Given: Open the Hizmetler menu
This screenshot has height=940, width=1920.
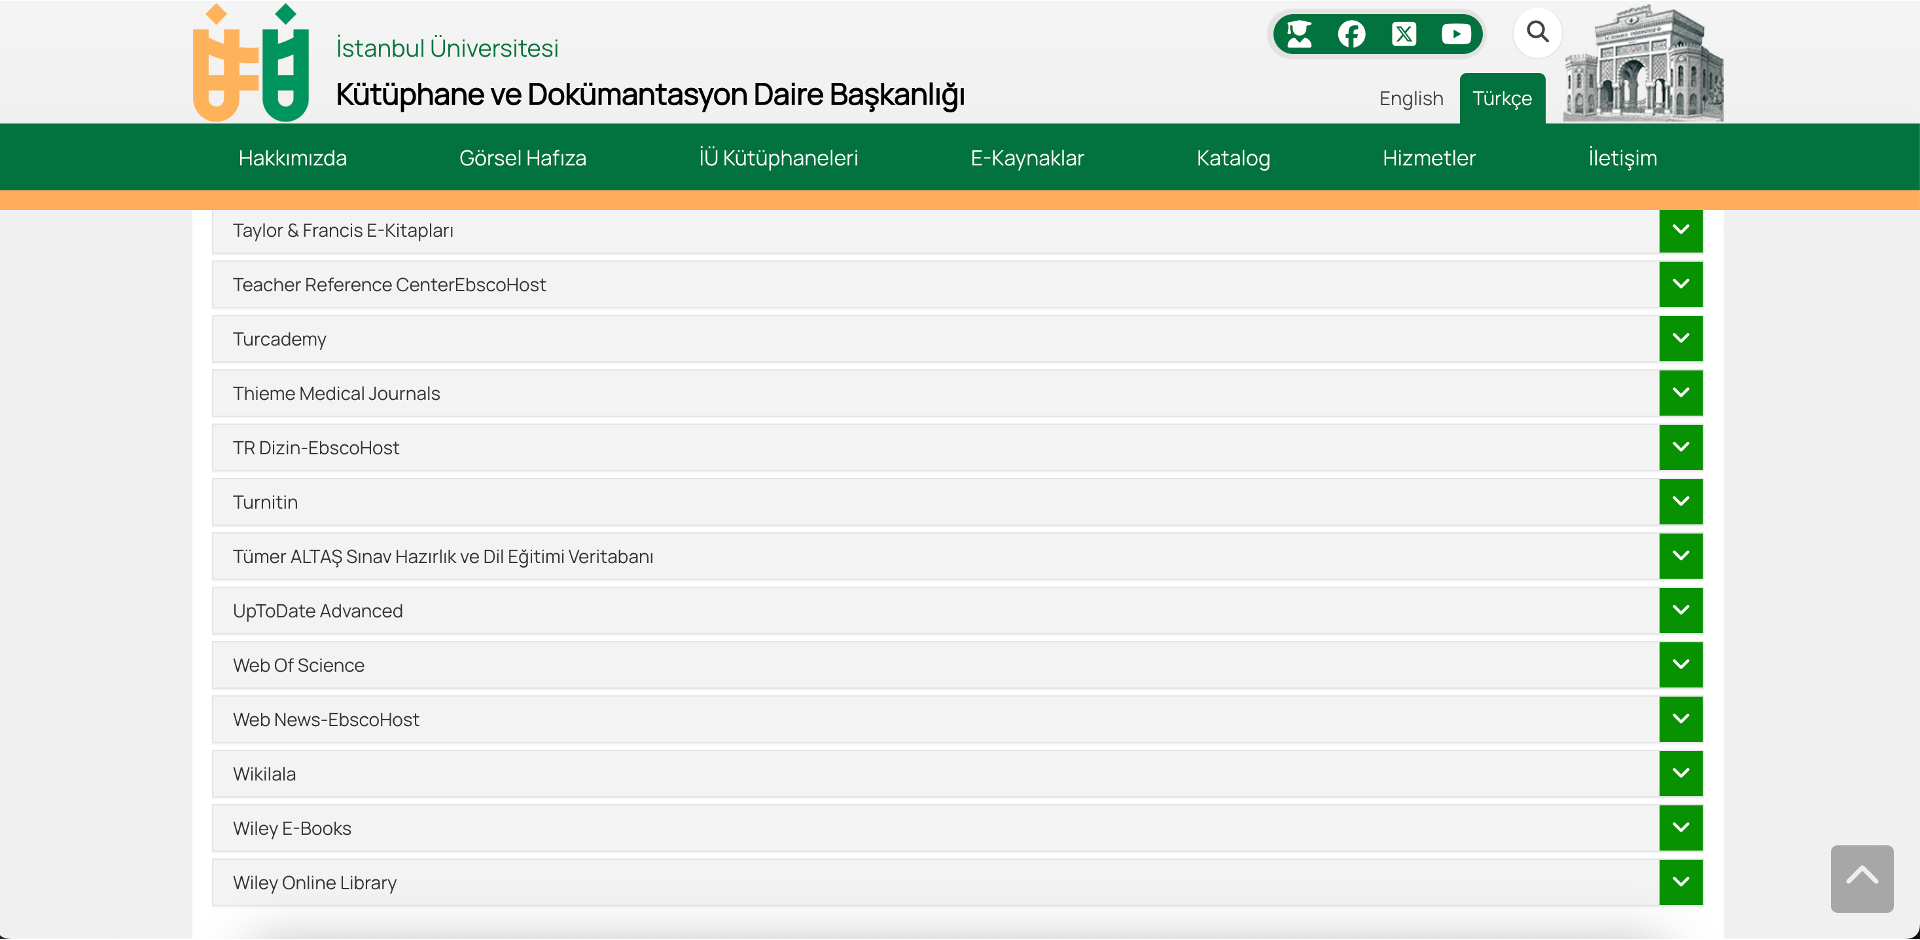Looking at the screenshot, I should click(1429, 158).
